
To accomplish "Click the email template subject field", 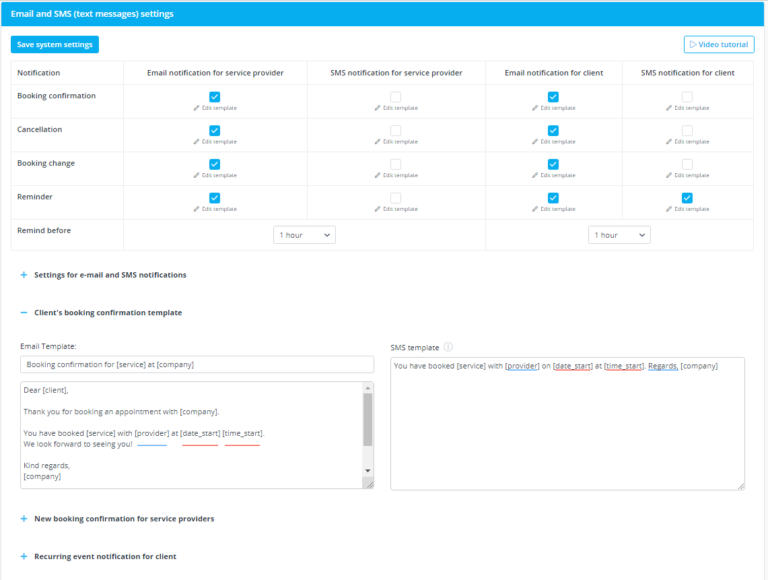I will 197,365.
